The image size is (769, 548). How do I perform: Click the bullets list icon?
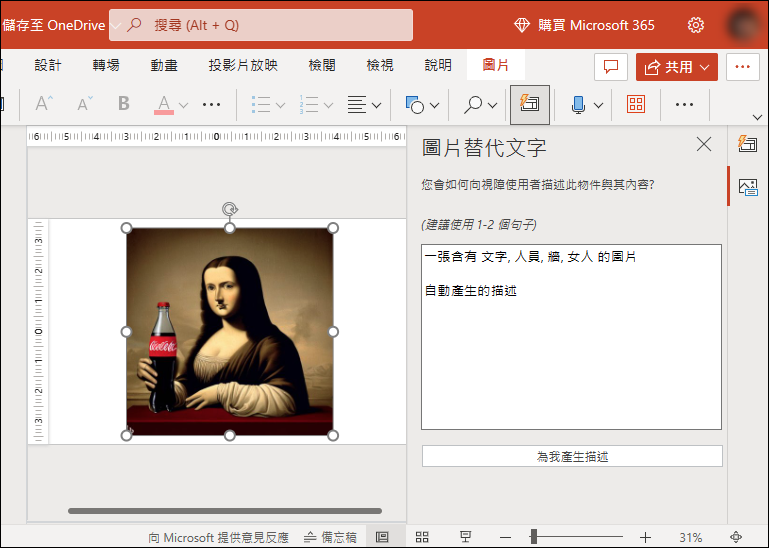tap(260, 104)
